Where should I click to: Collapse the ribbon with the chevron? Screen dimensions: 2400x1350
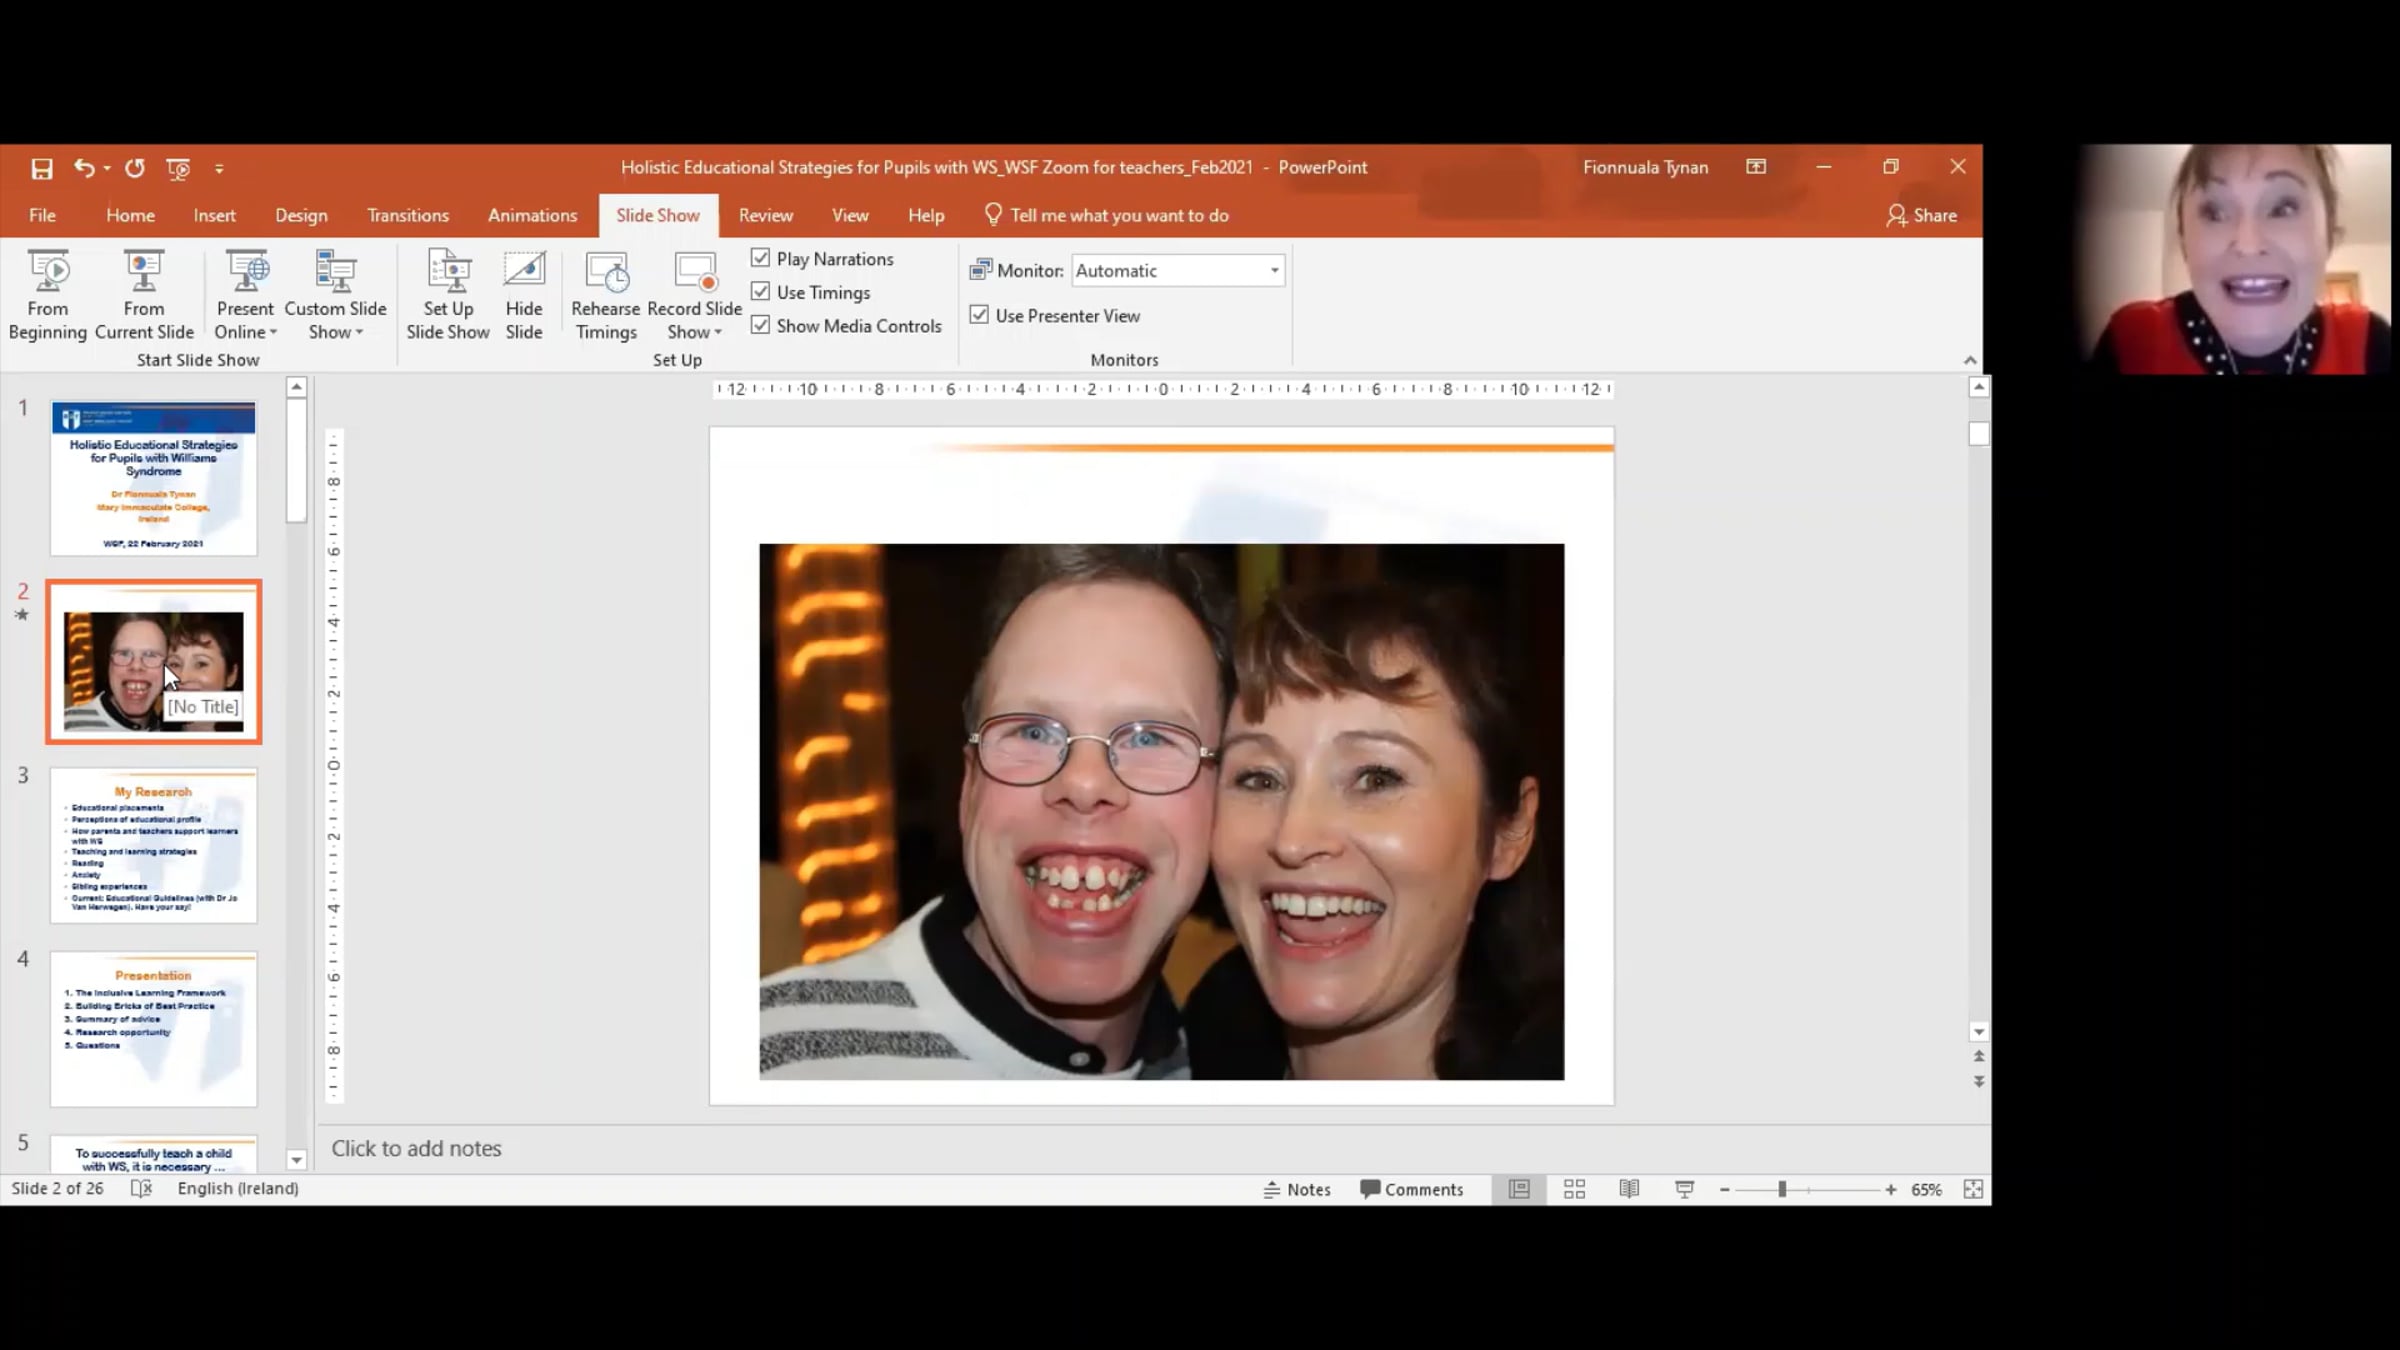point(1970,360)
